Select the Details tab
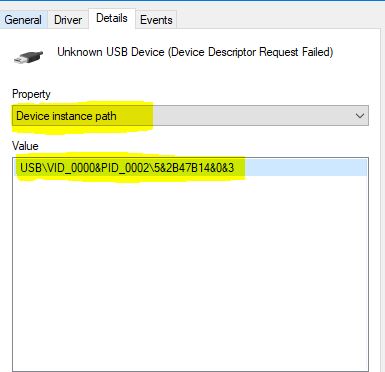The image size is (385, 372). coord(112,18)
